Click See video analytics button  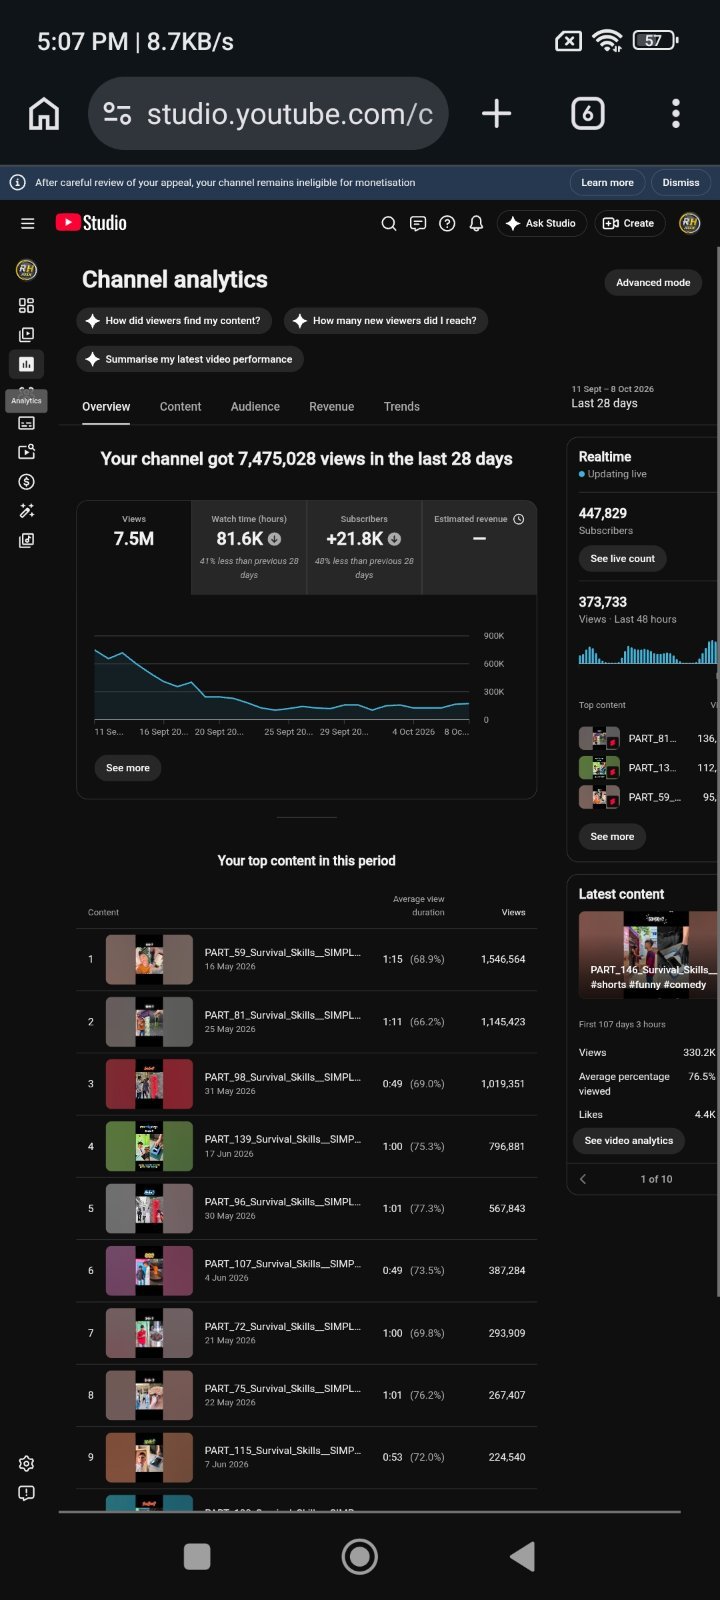coord(629,1141)
